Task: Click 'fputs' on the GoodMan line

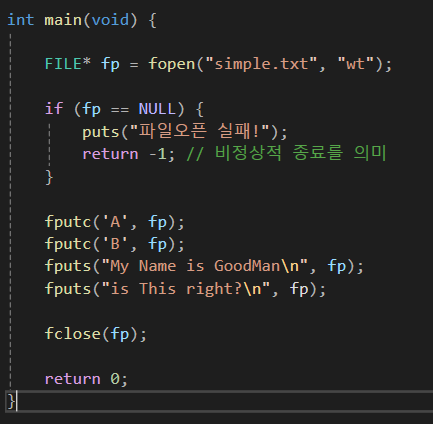Action: pos(68,266)
